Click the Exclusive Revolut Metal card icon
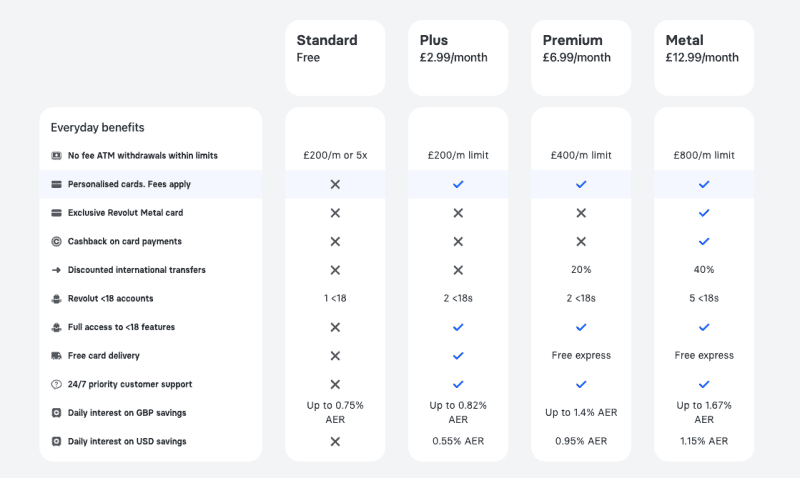 click(57, 213)
